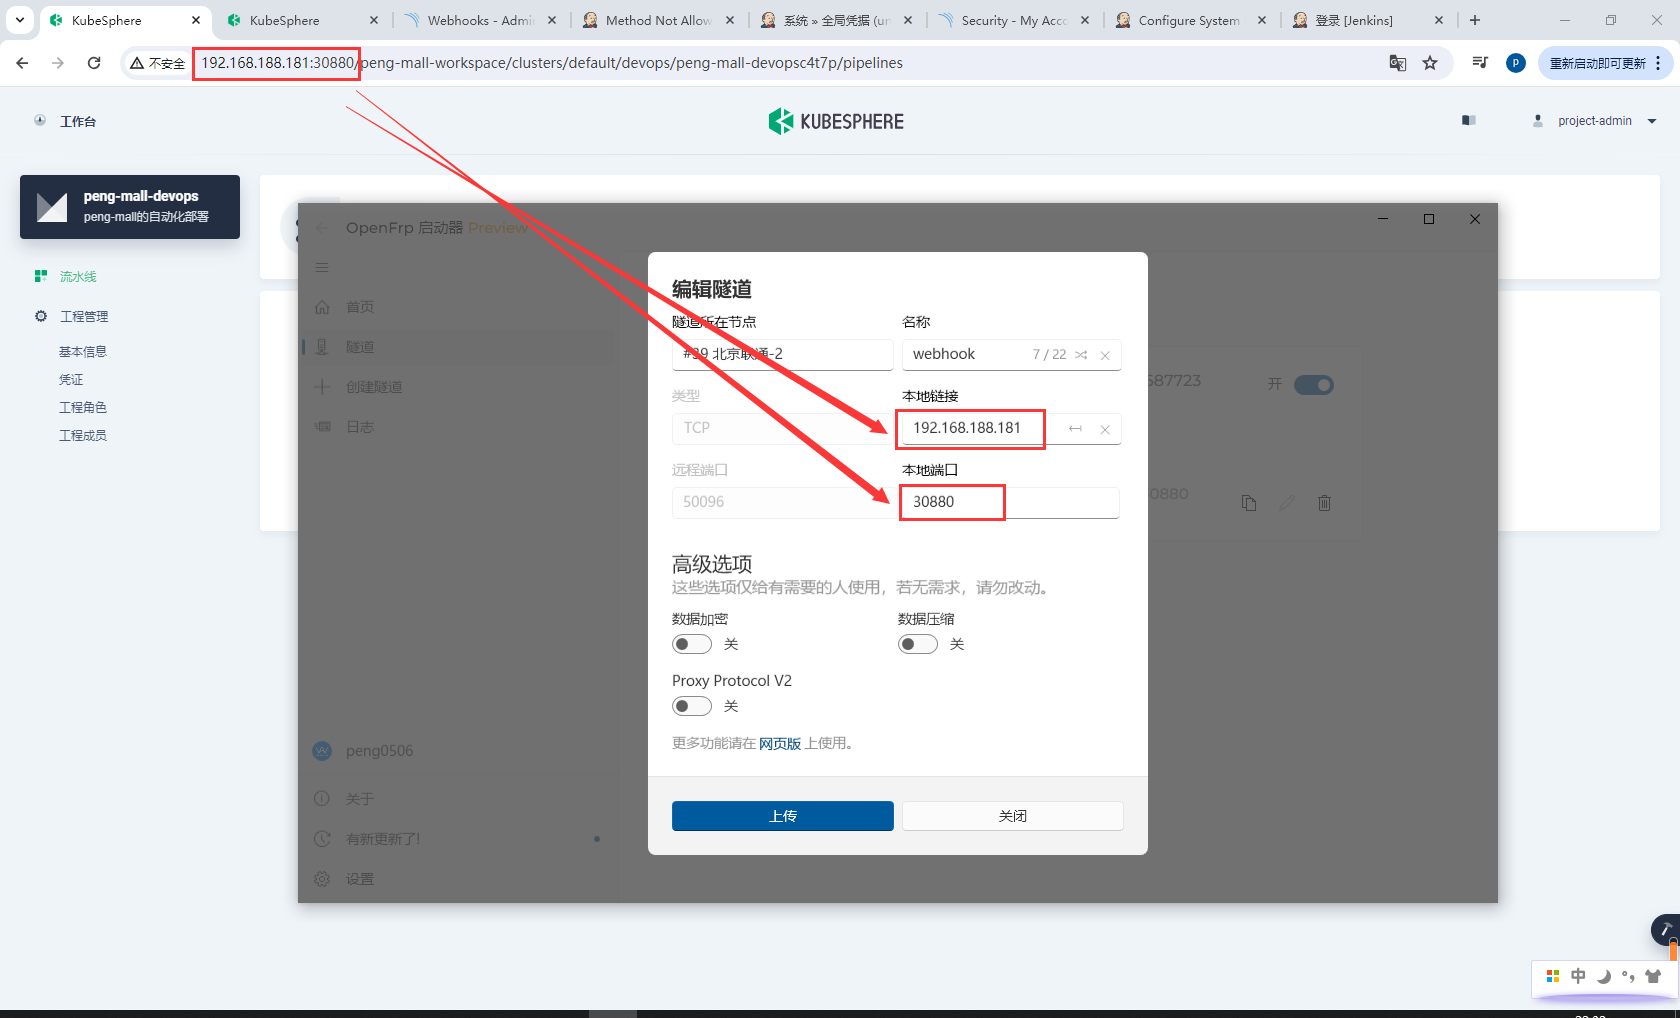This screenshot has width=1680, height=1018.
Task: Click the translate page icon in address bar
Action: [x=1398, y=63]
